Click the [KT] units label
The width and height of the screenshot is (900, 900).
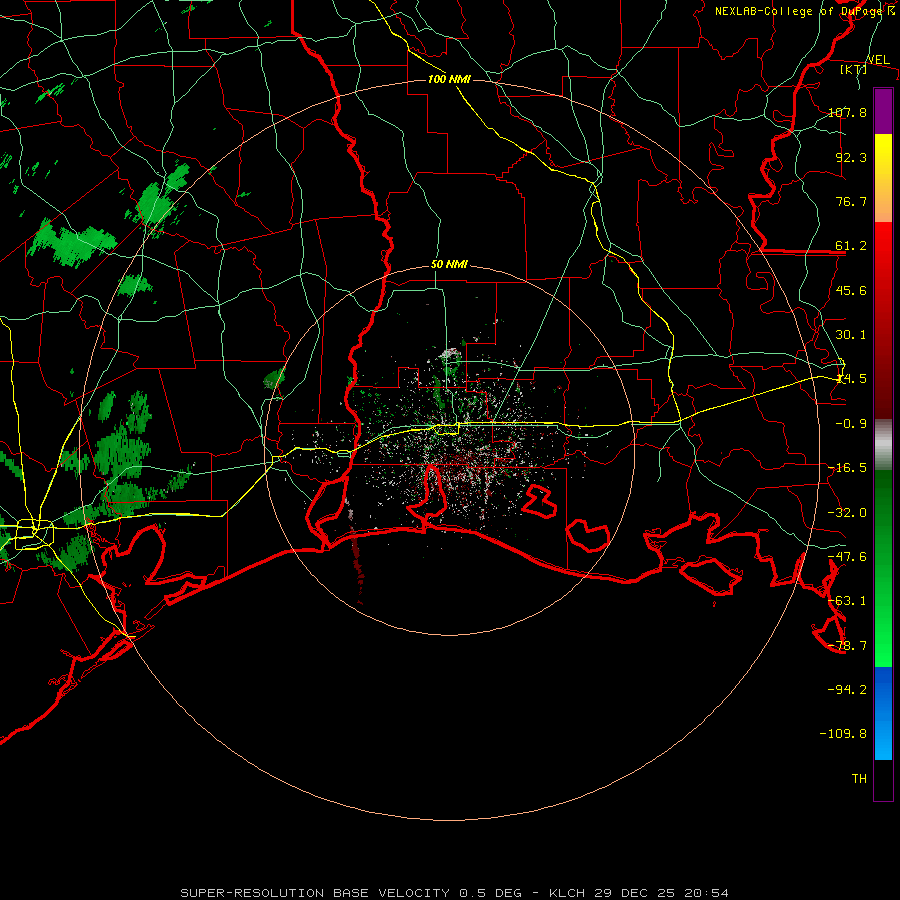pyautogui.click(x=854, y=69)
